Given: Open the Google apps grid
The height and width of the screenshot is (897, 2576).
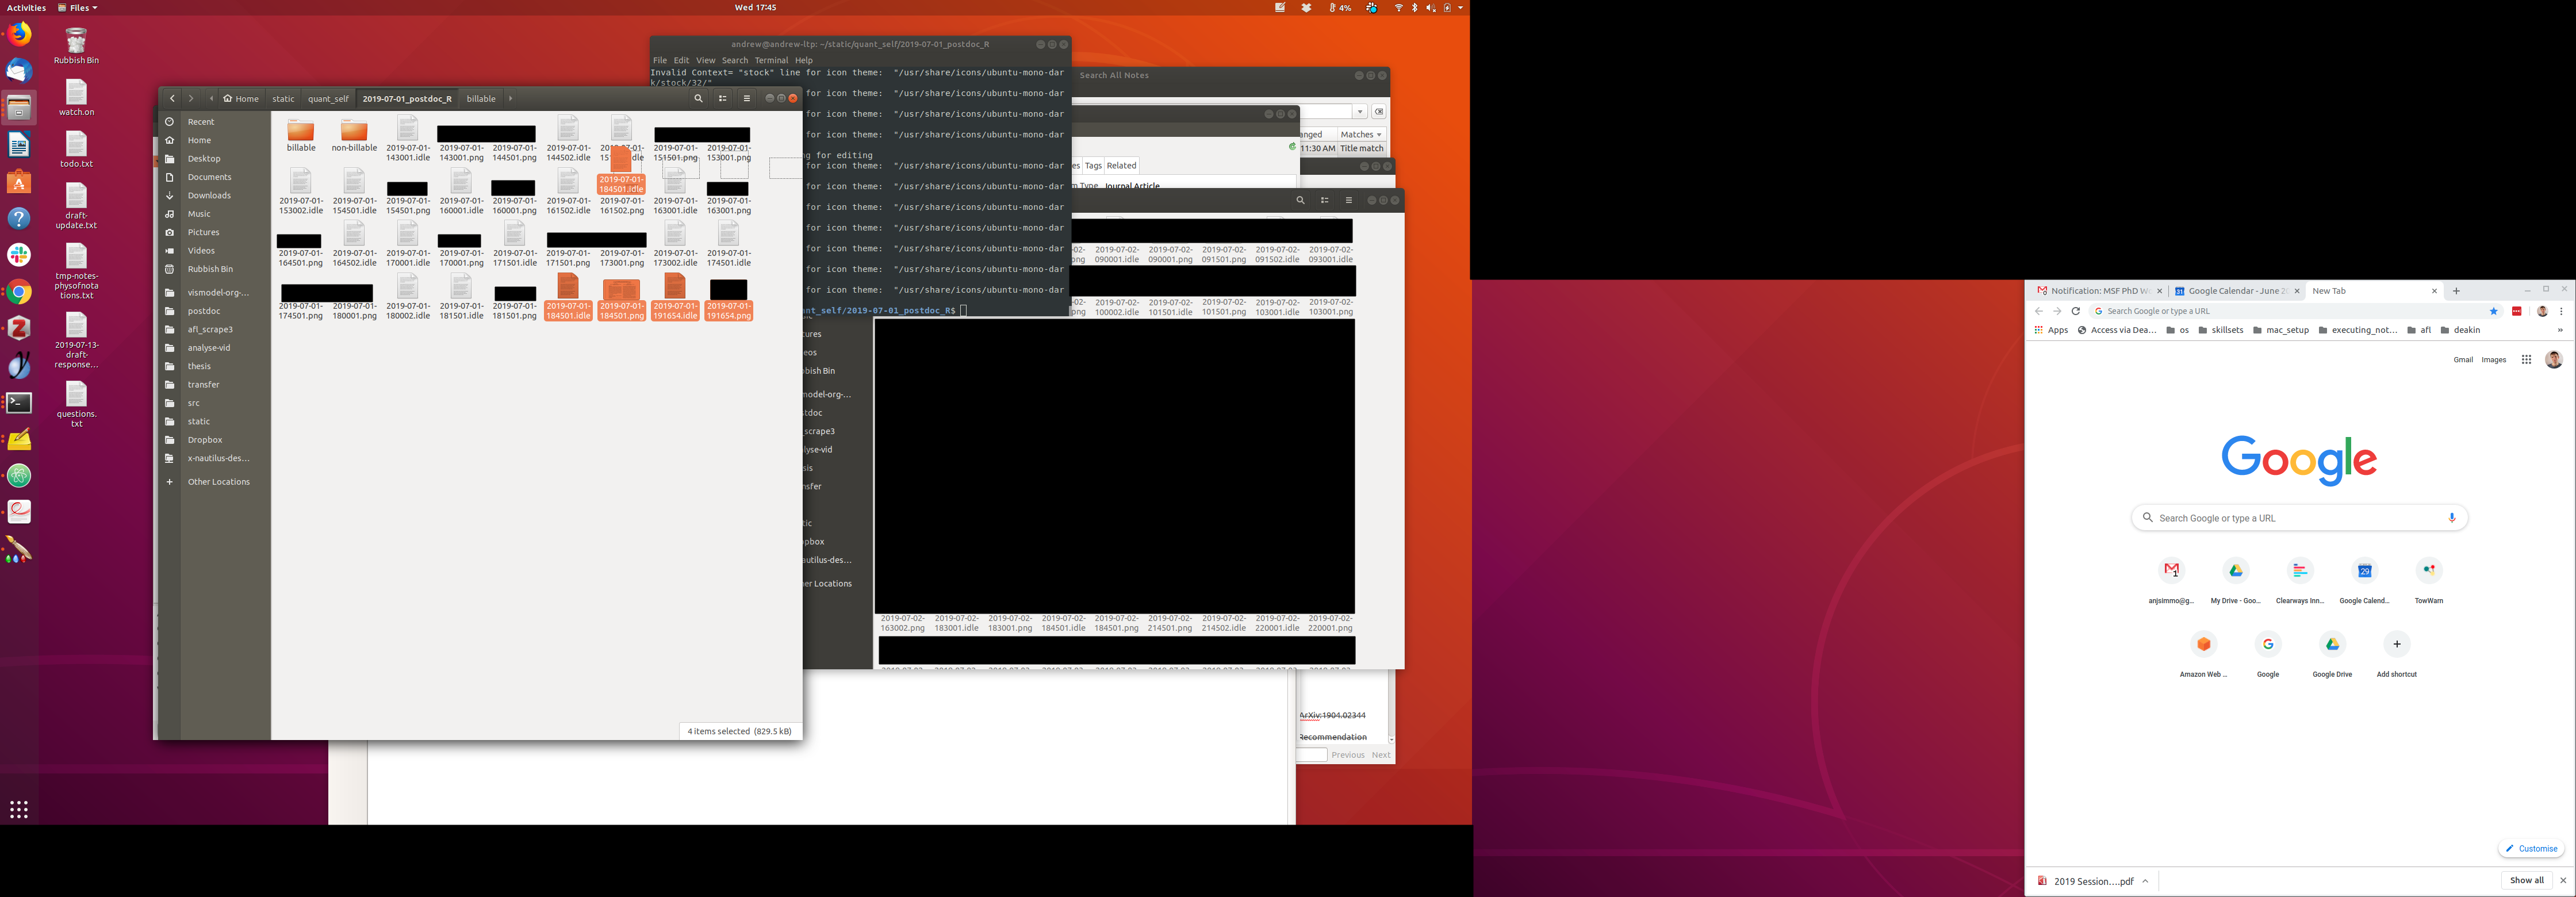Looking at the screenshot, I should click(2526, 360).
